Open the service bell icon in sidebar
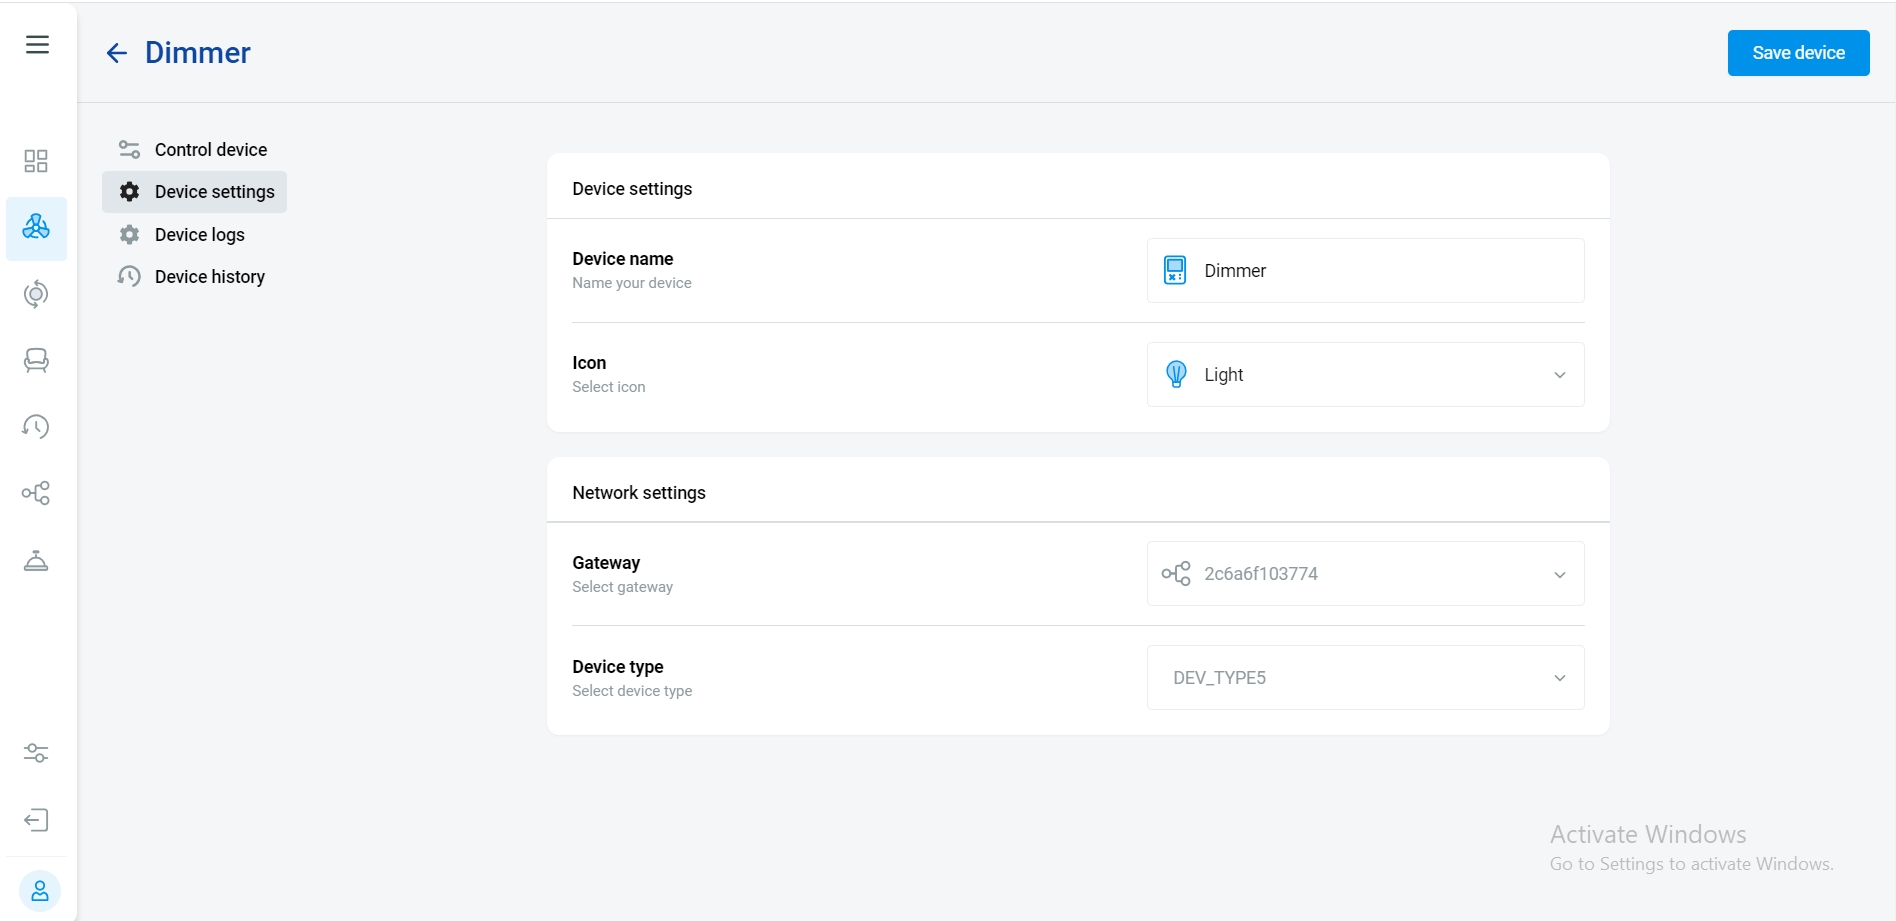 (36, 560)
